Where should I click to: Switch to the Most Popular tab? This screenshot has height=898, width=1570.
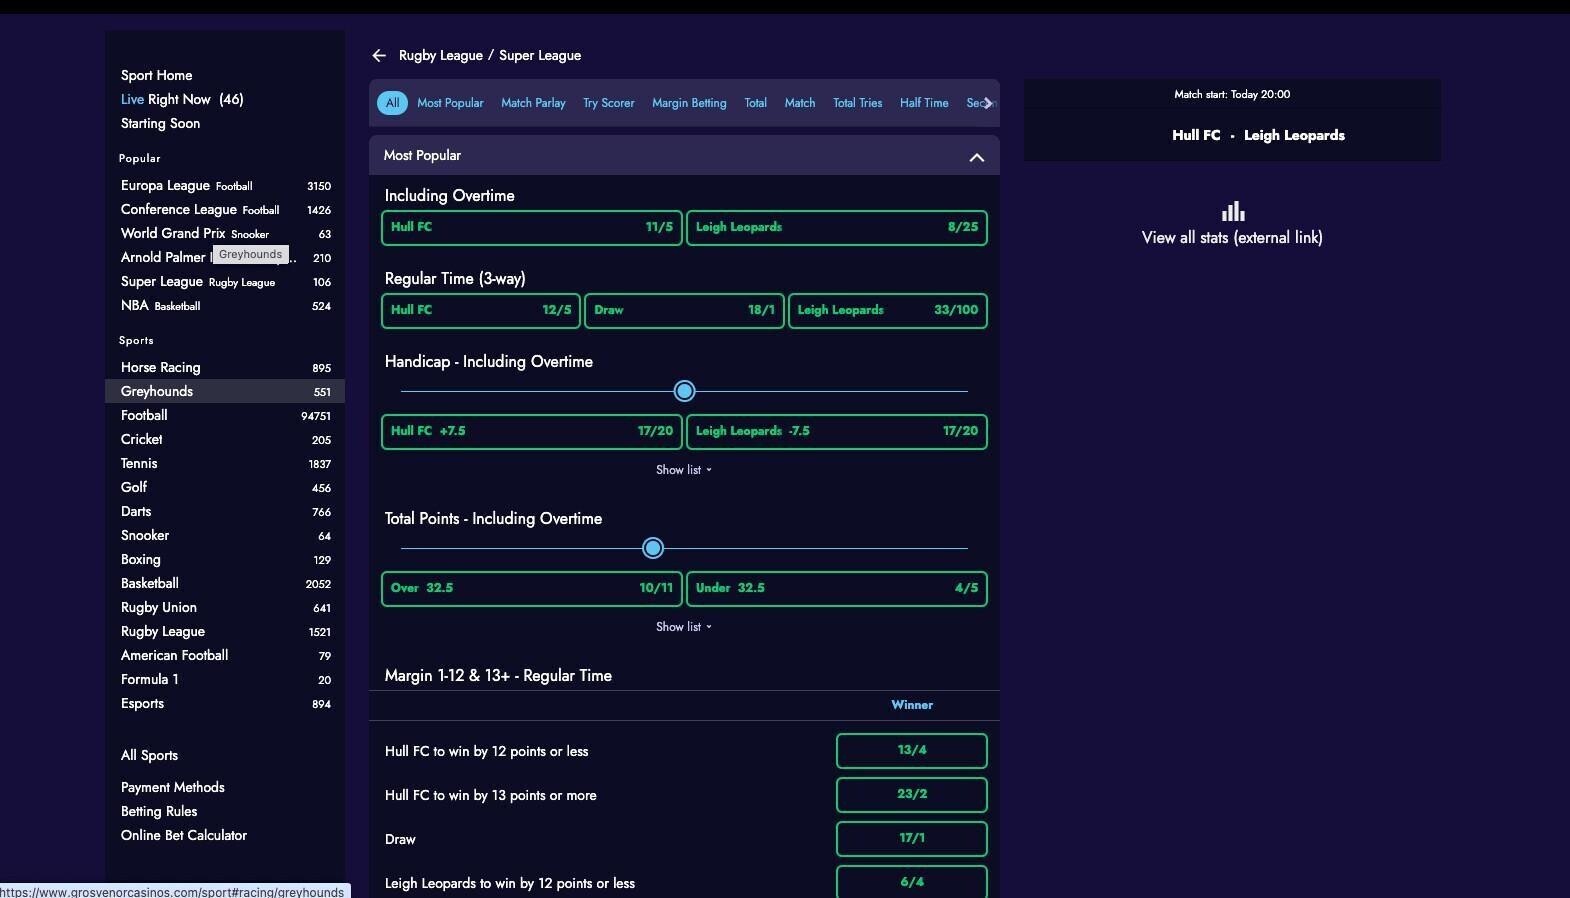[450, 103]
